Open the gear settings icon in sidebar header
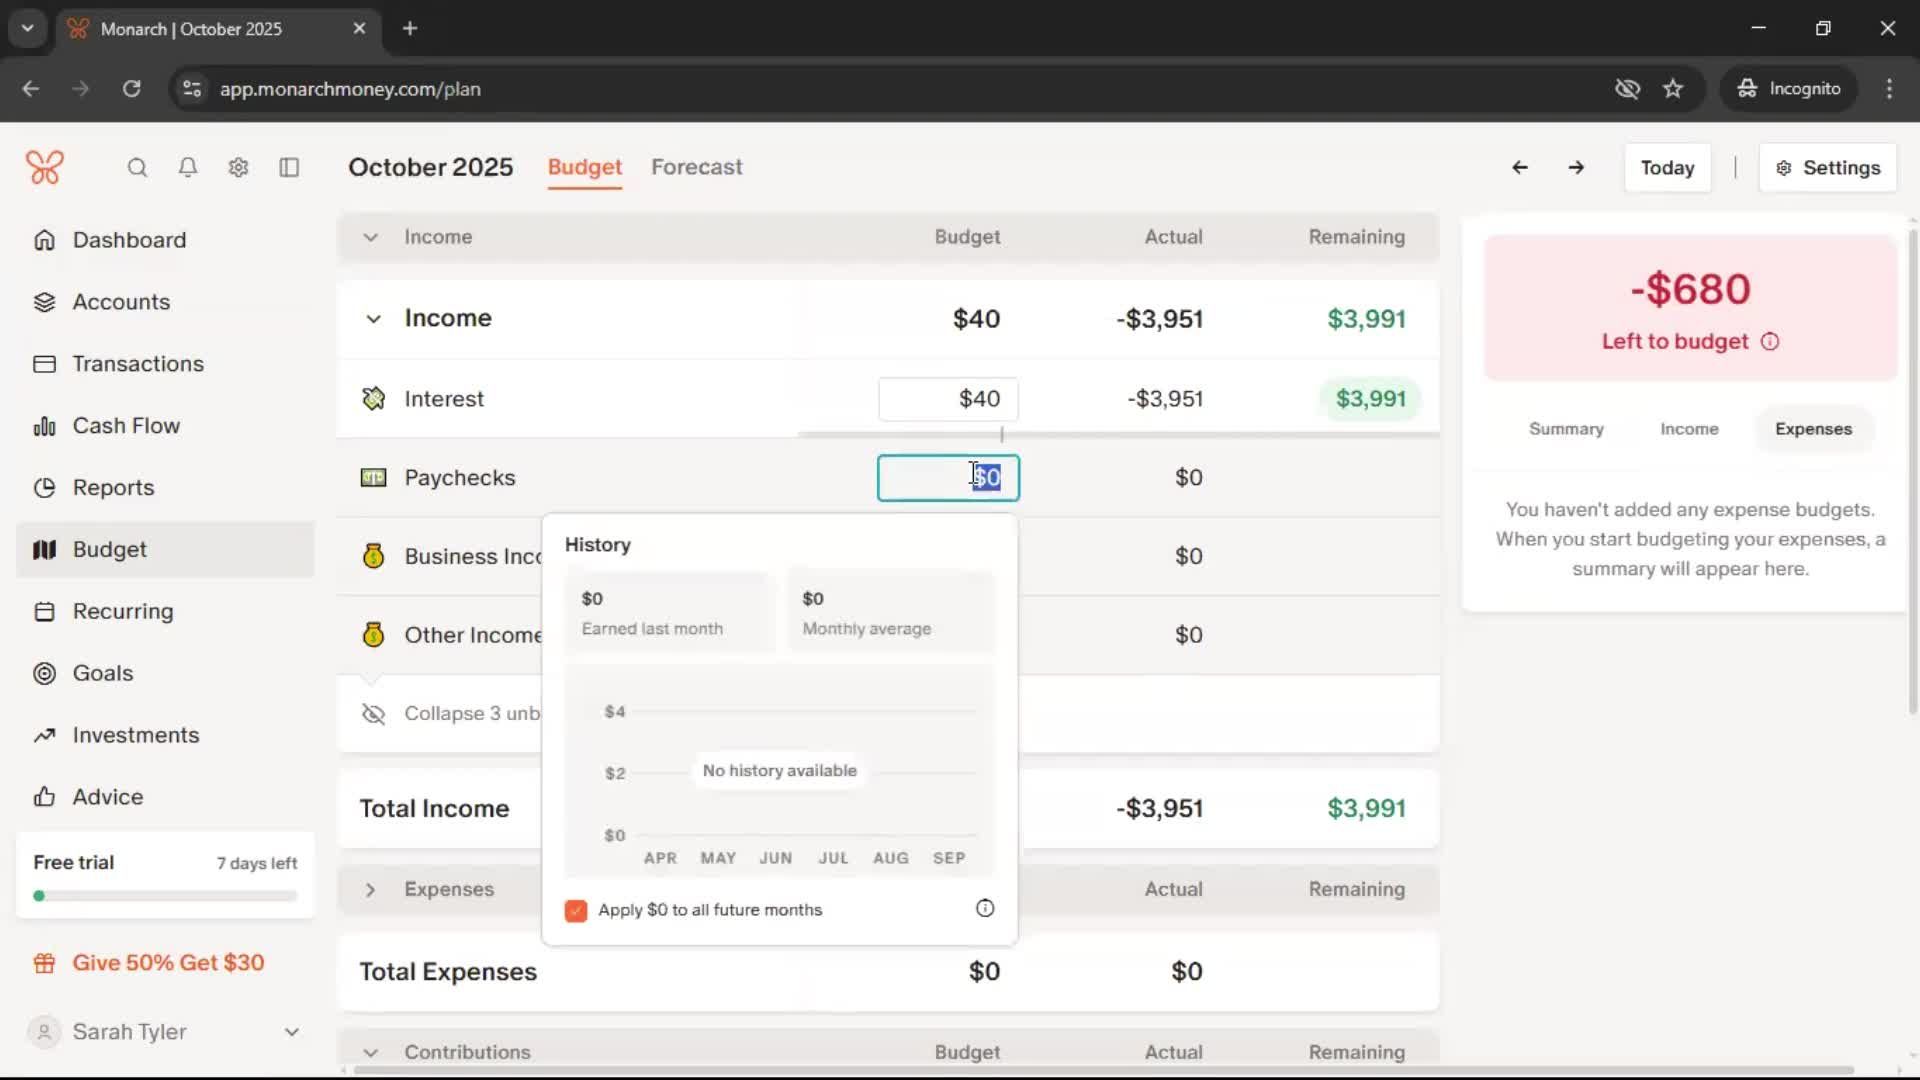 point(238,168)
